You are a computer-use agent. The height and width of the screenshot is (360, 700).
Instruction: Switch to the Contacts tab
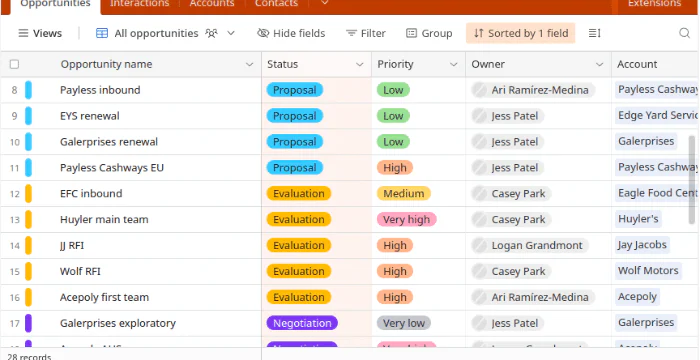(x=276, y=4)
